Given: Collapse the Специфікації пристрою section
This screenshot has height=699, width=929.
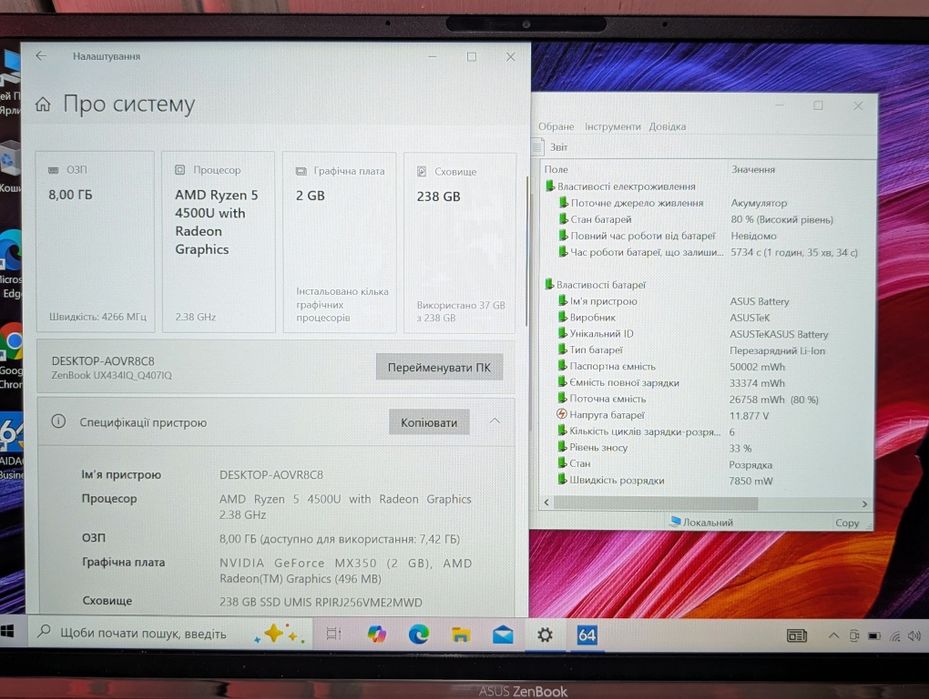Looking at the screenshot, I should tap(495, 421).
